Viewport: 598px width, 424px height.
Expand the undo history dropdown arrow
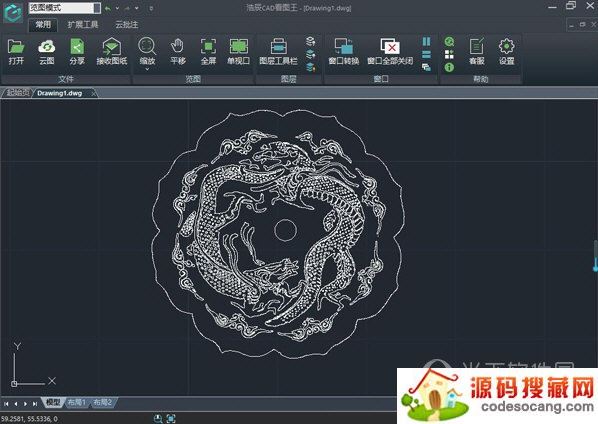click(x=117, y=8)
